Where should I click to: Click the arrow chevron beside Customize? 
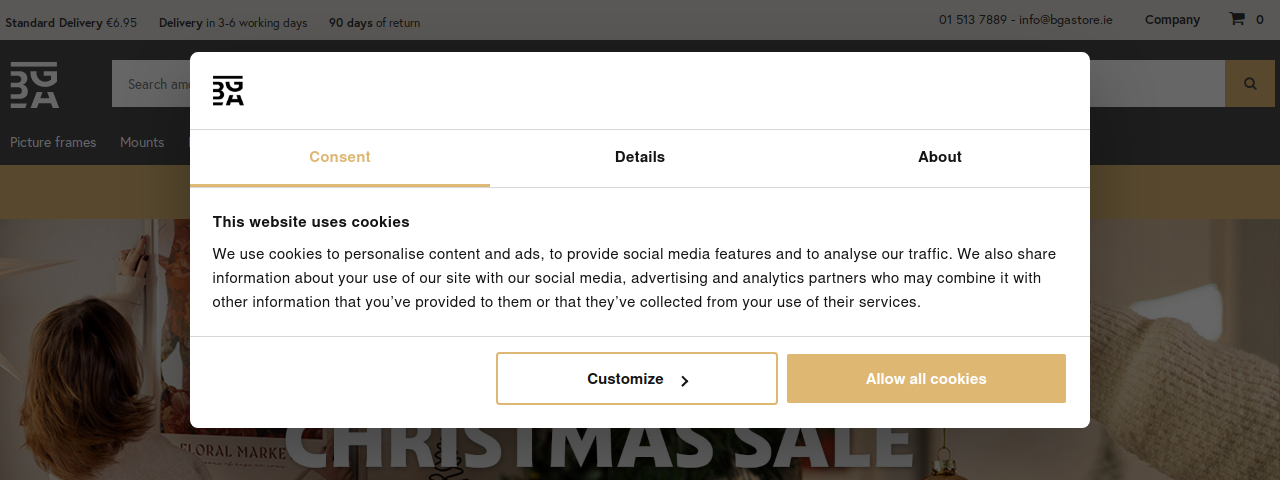pos(684,381)
